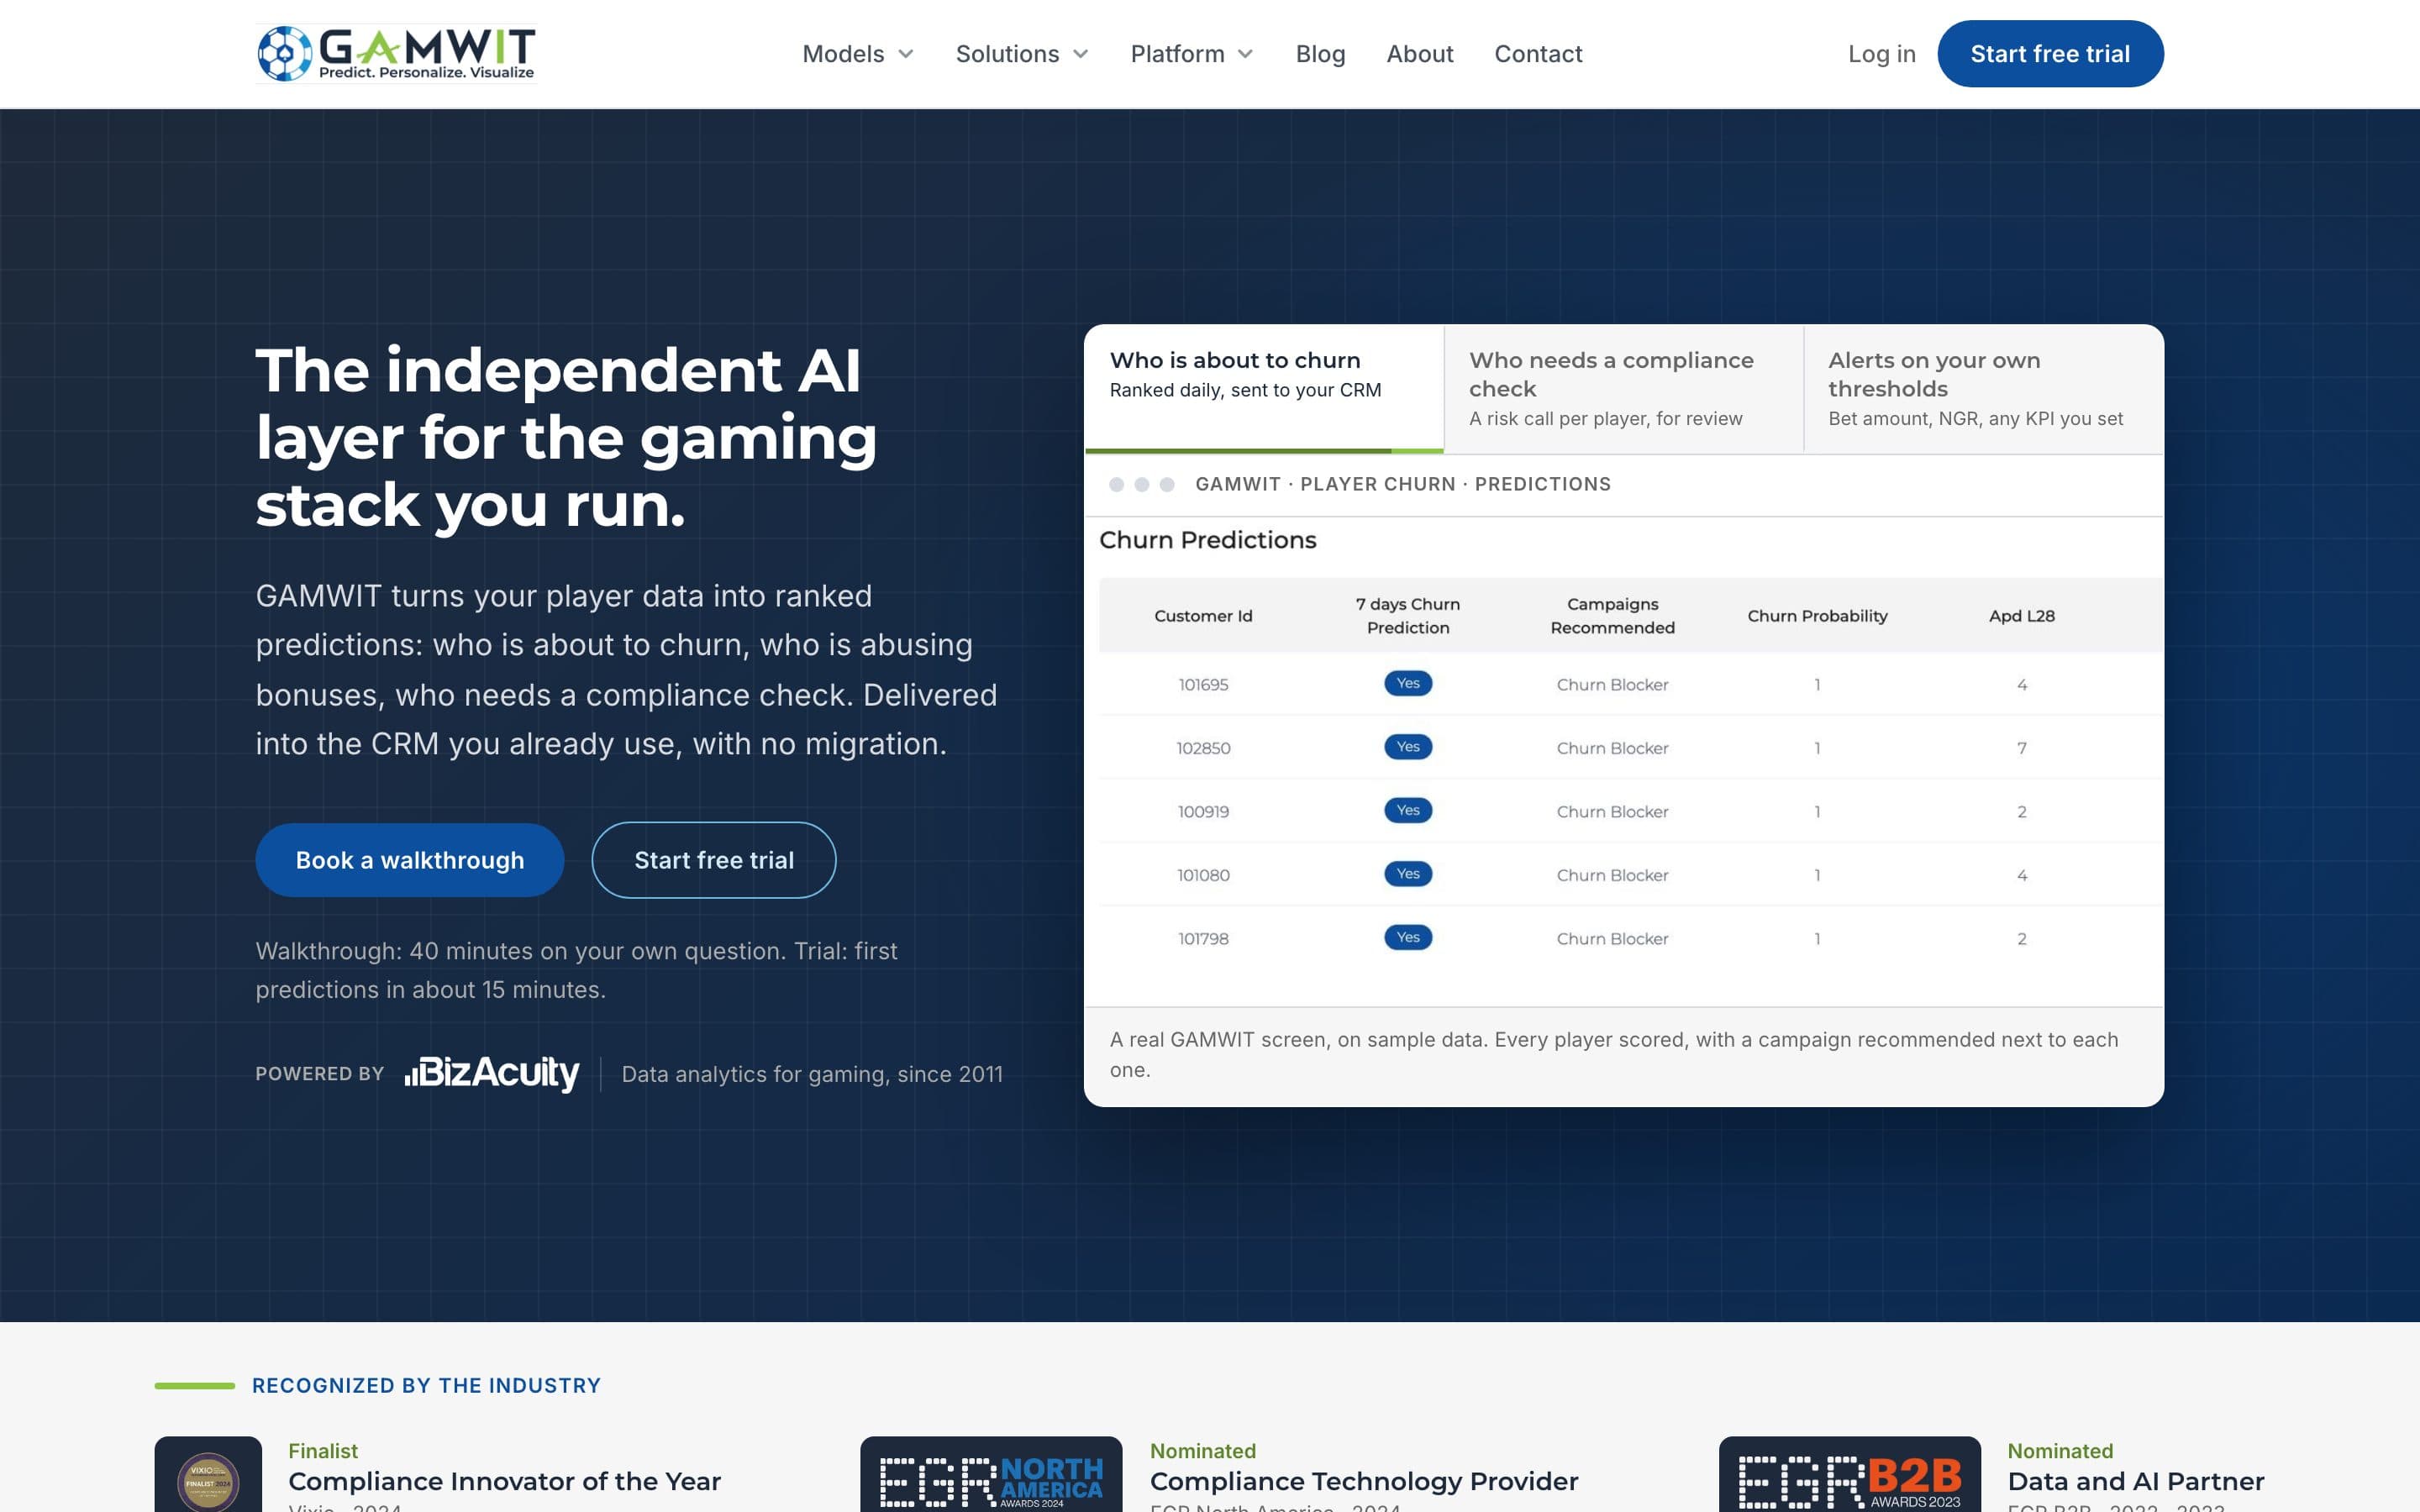Click Churn Blocker in row 100919
This screenshot has height=1512, width=2420.
point(1612,812)
